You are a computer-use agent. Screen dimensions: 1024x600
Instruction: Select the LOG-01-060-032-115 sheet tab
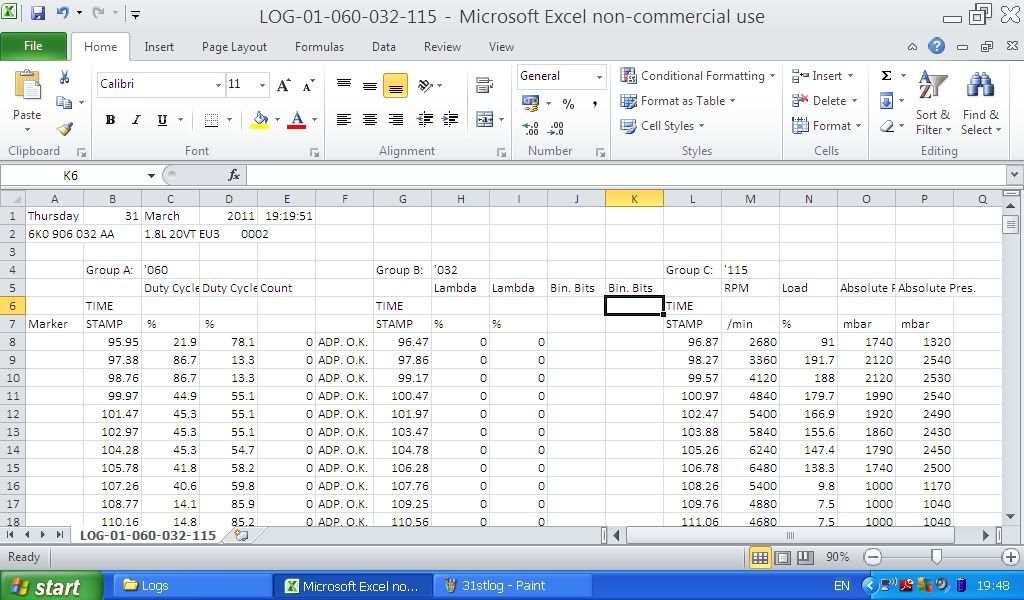click(x=147, y=535)
